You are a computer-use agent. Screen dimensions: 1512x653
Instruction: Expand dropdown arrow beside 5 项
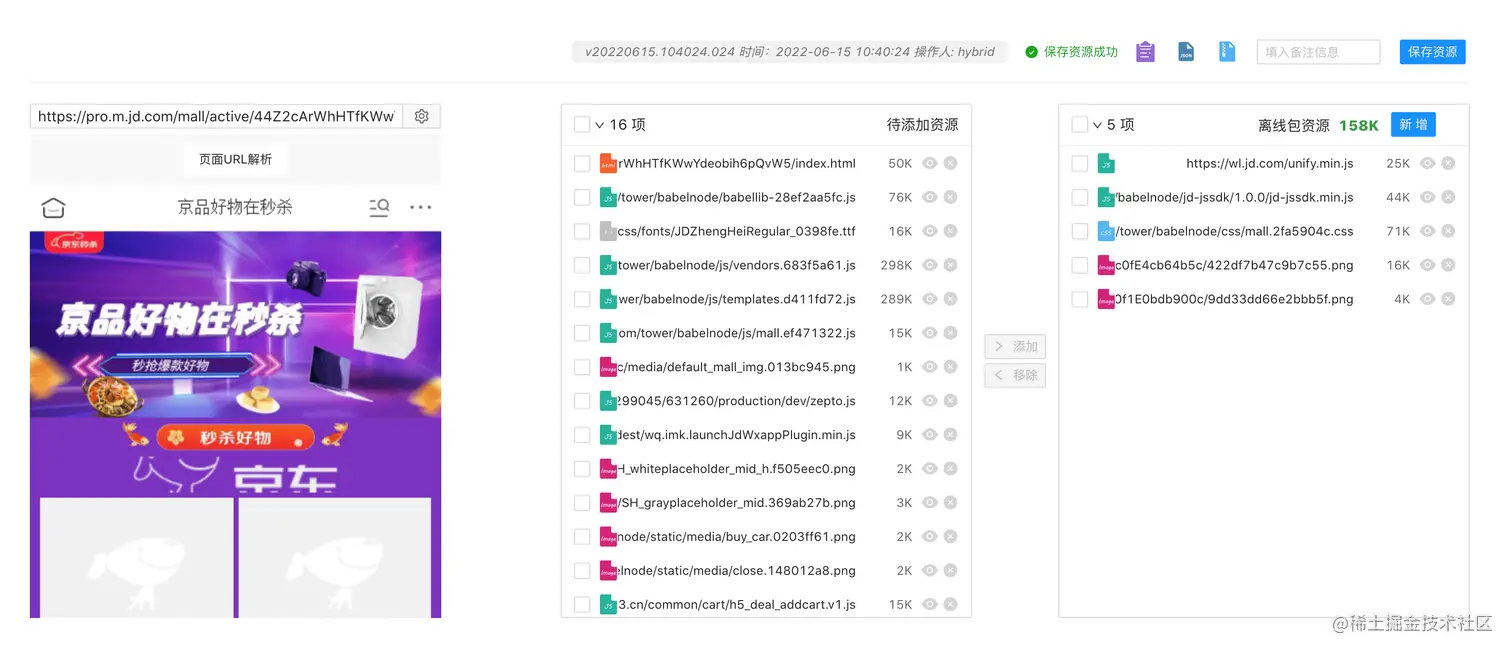tap(1098, 125)
